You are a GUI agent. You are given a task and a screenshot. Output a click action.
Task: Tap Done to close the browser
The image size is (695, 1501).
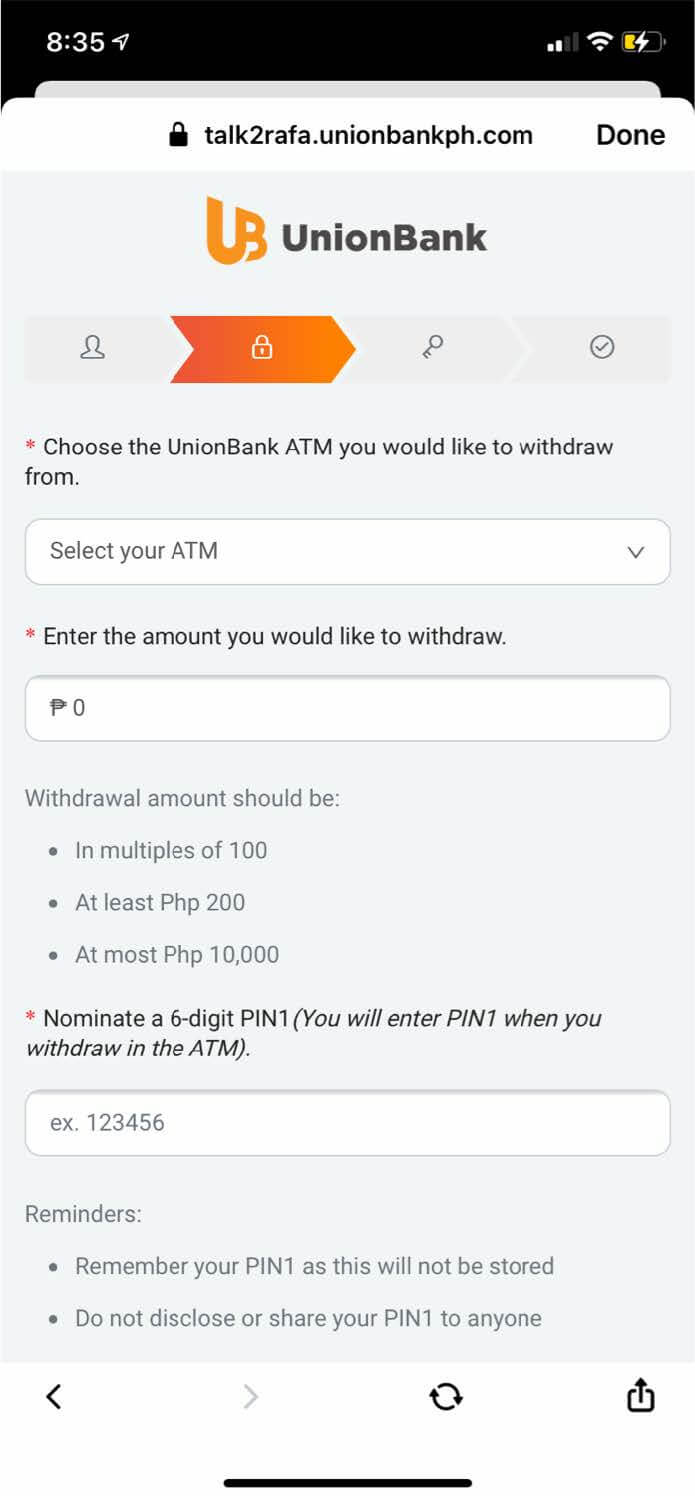(x=630, y=135)
